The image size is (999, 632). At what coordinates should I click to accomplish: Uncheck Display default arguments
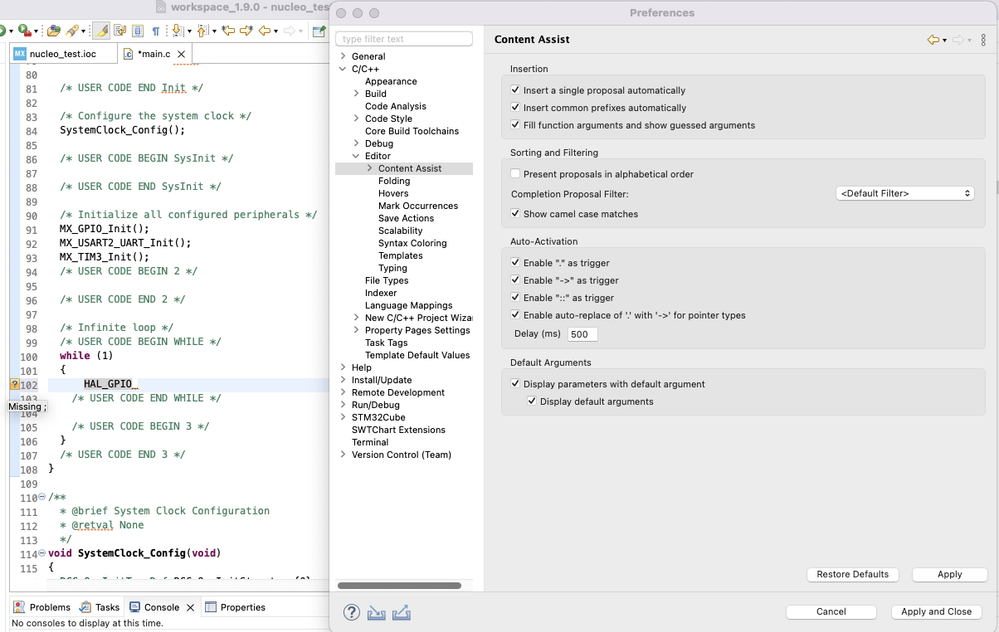pos(531,401)
